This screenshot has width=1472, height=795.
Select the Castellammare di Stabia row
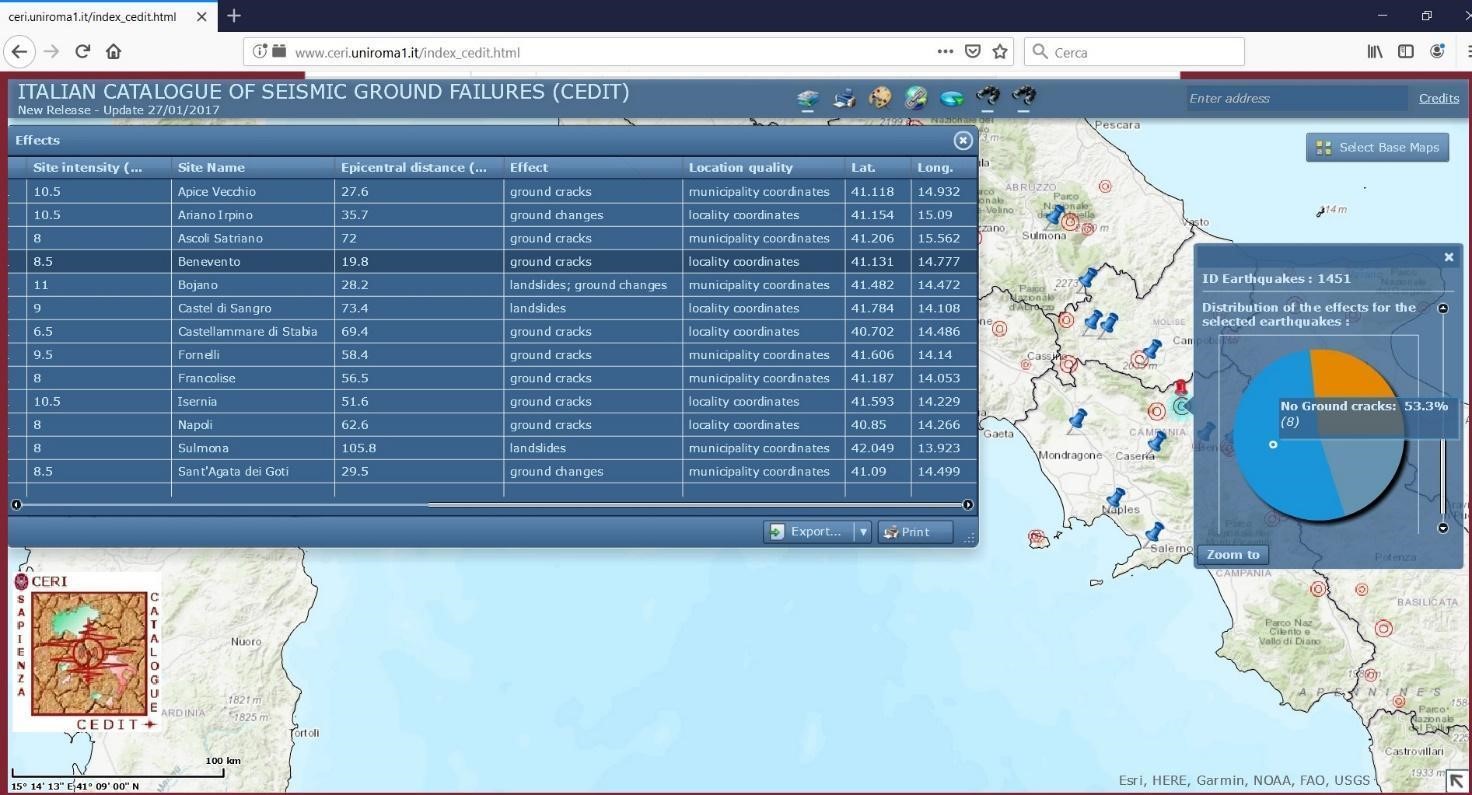pyautogui.click(x=492, y=331)
